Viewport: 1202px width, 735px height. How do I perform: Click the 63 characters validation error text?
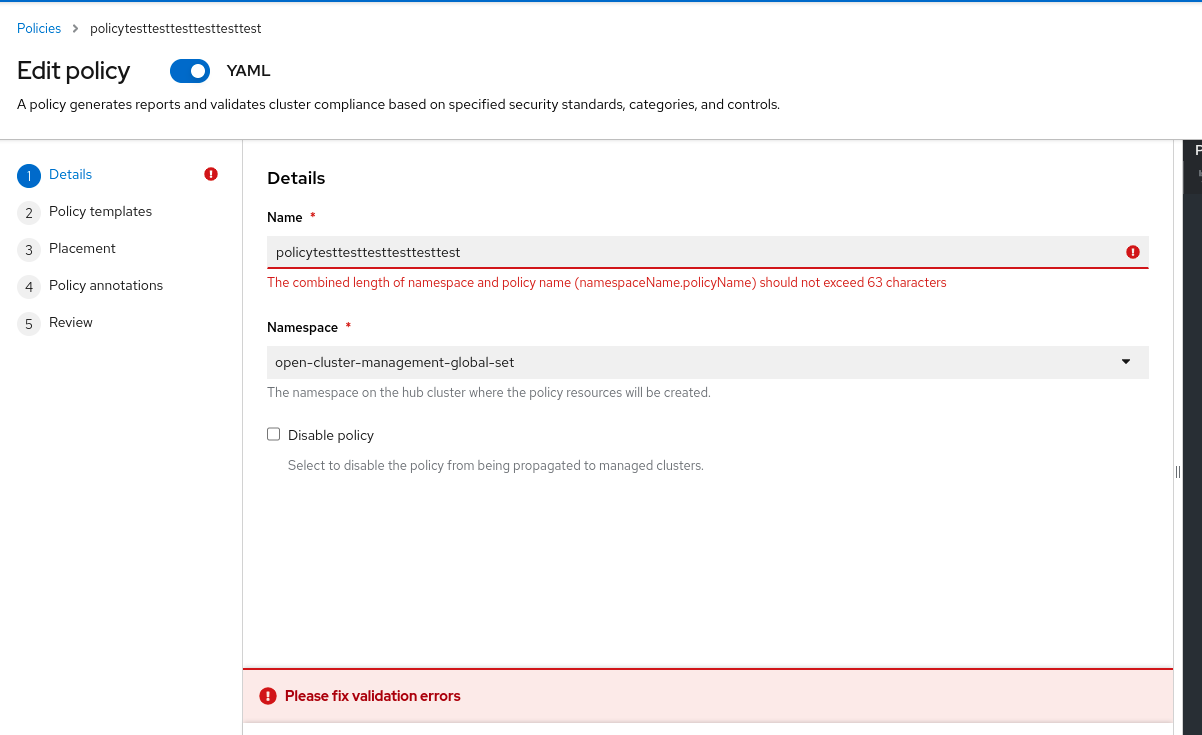[x=606, y=283]
